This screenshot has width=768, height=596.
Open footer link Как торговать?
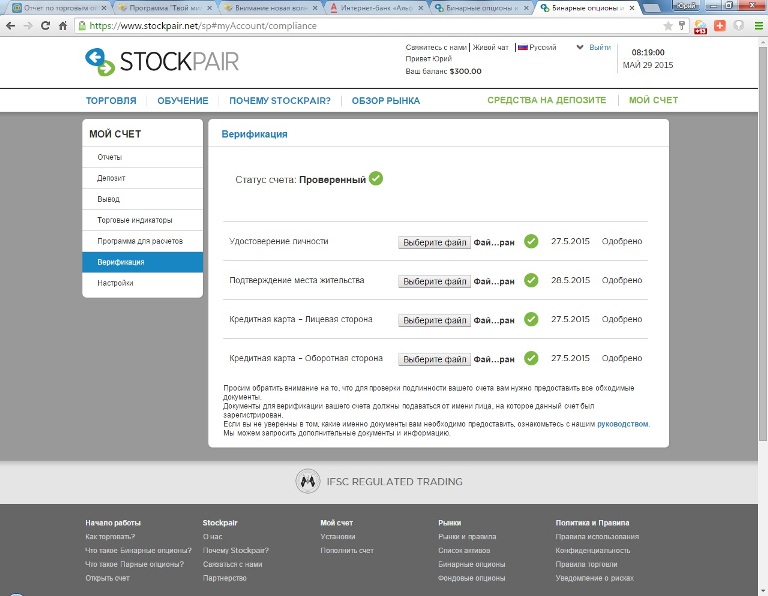coord(110,537)
